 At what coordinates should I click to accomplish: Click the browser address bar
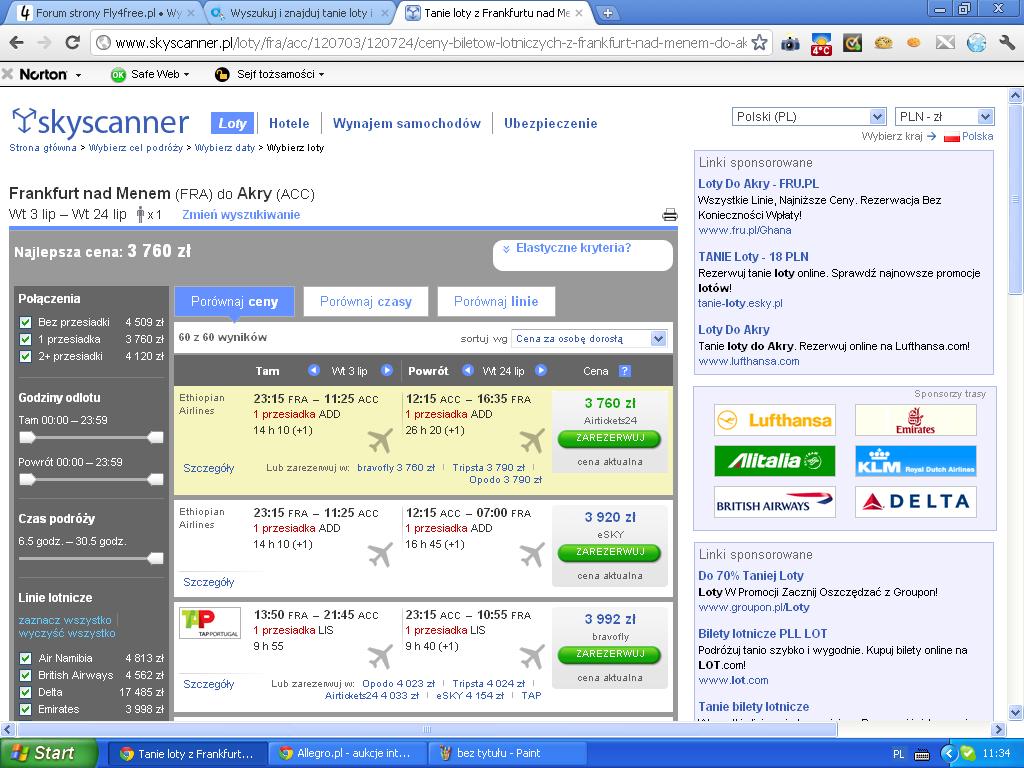[431, 43]
